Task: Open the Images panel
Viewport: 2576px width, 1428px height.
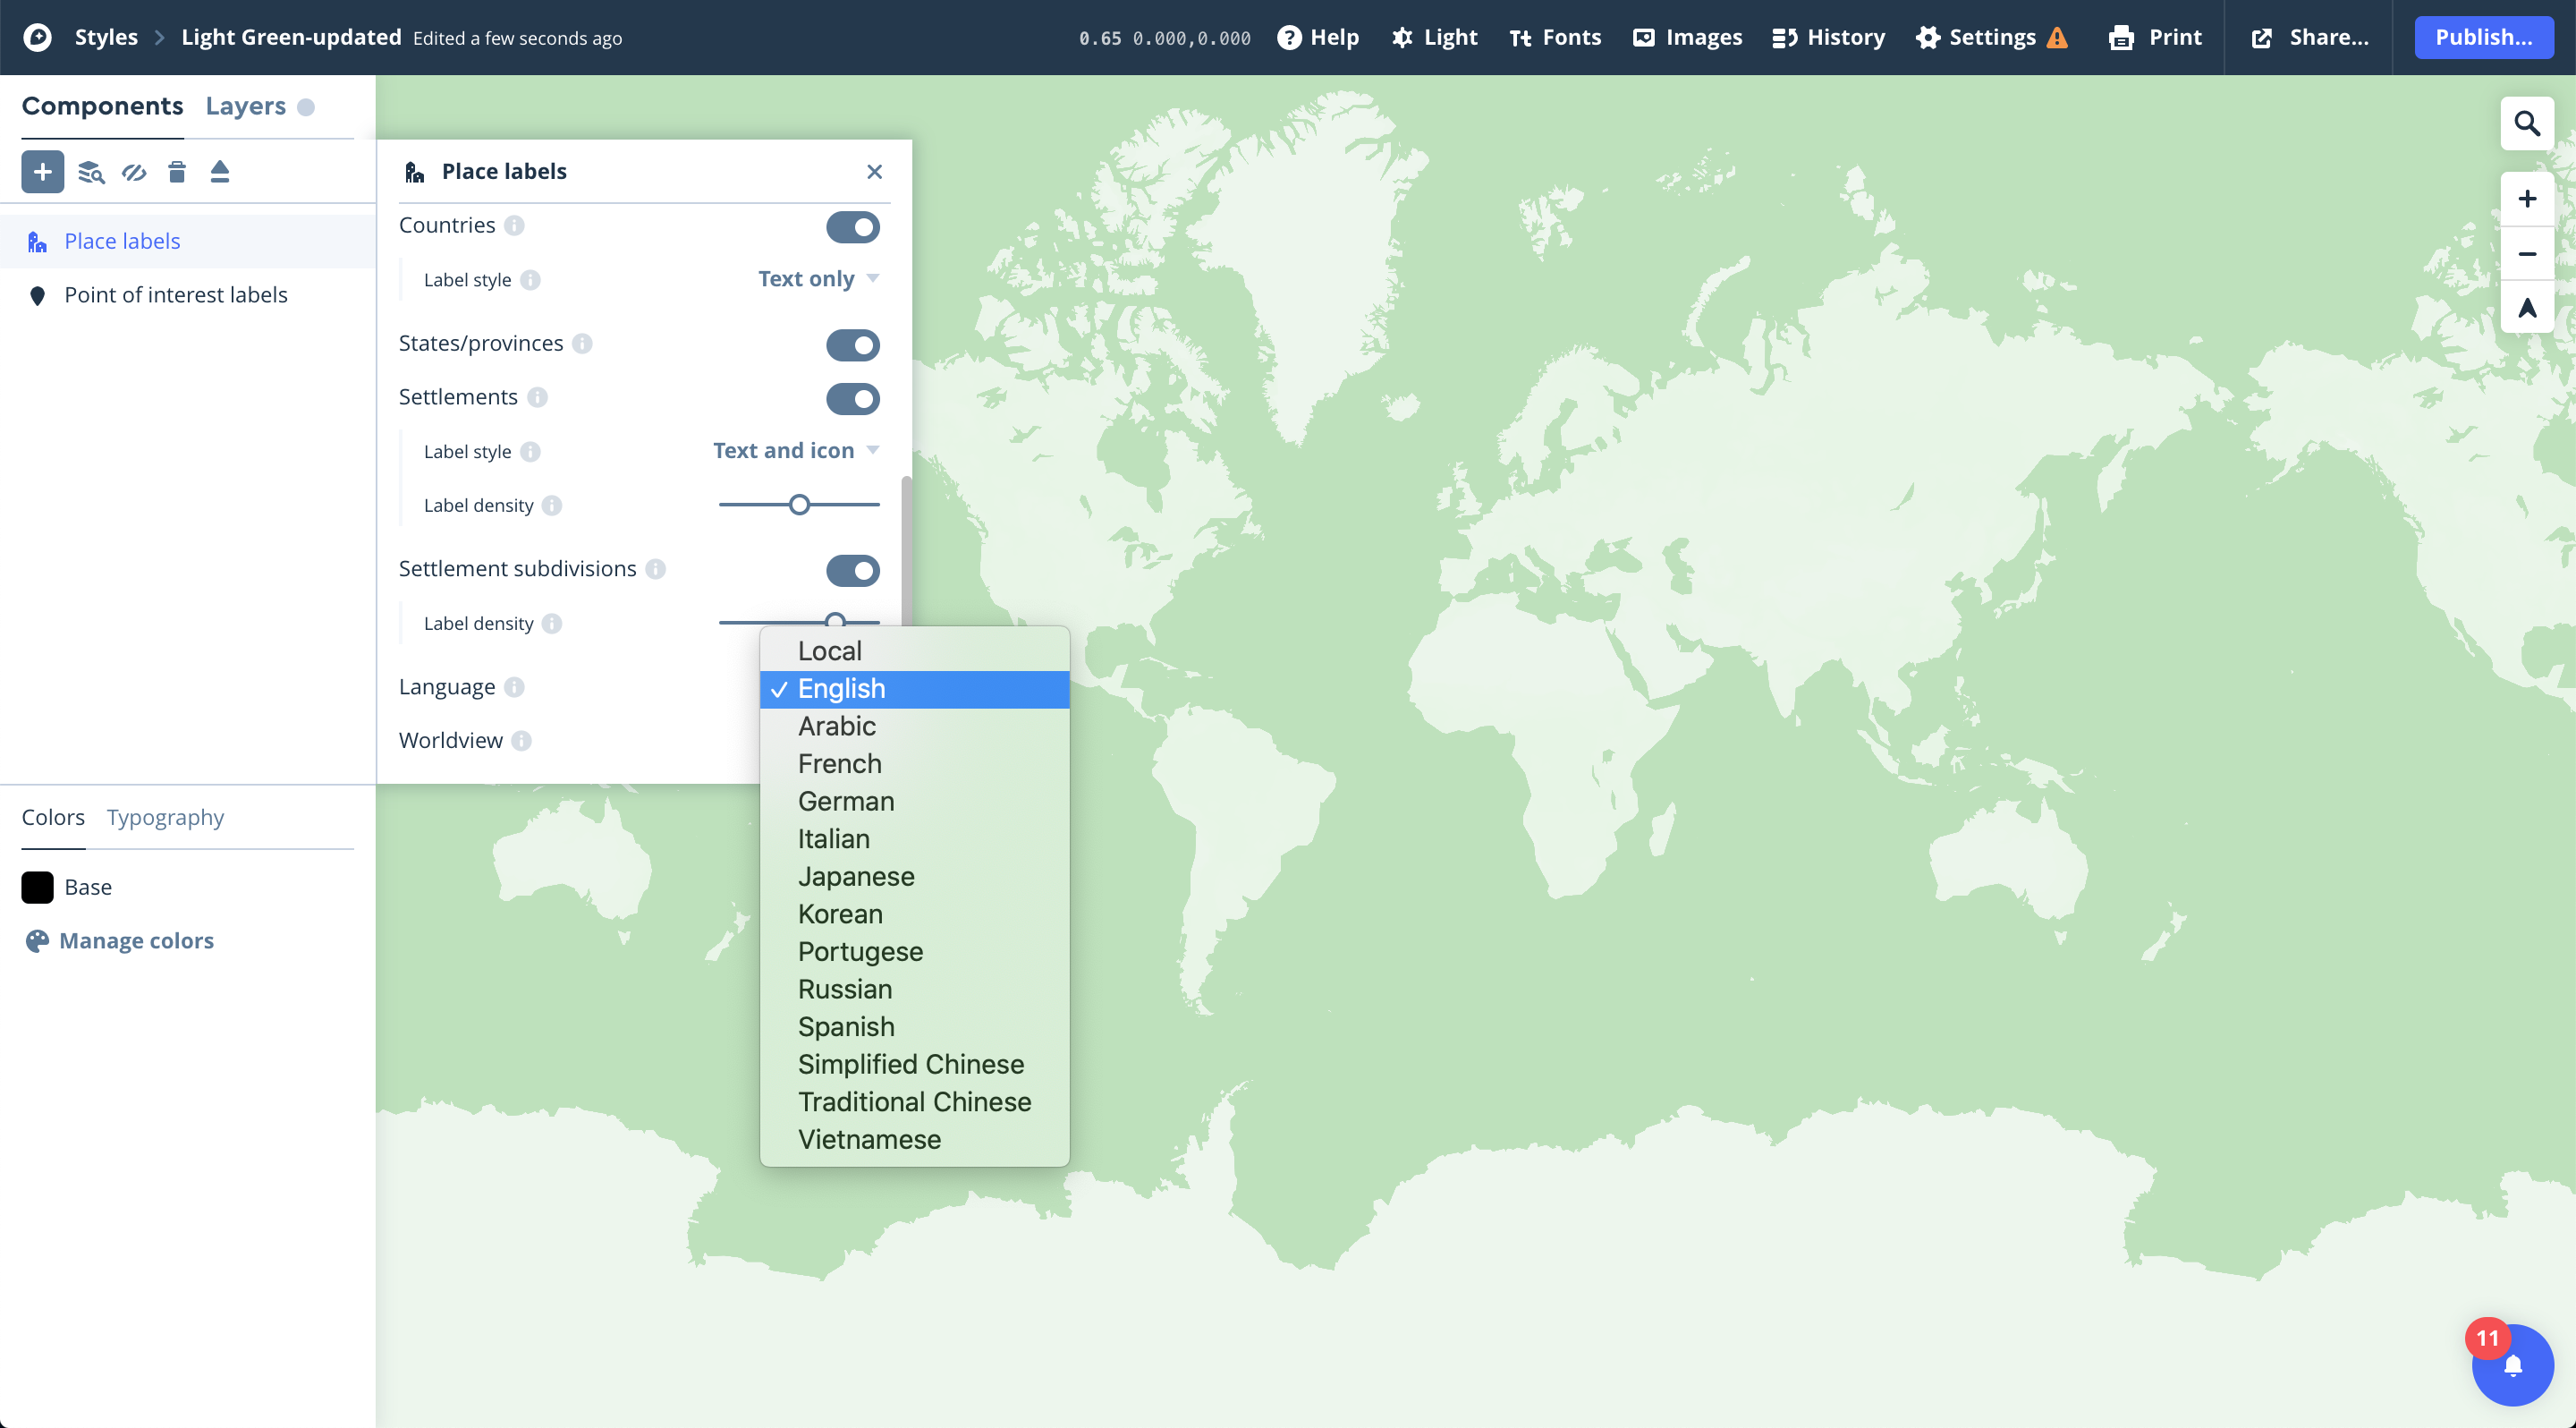Action: coord(1686,37)
